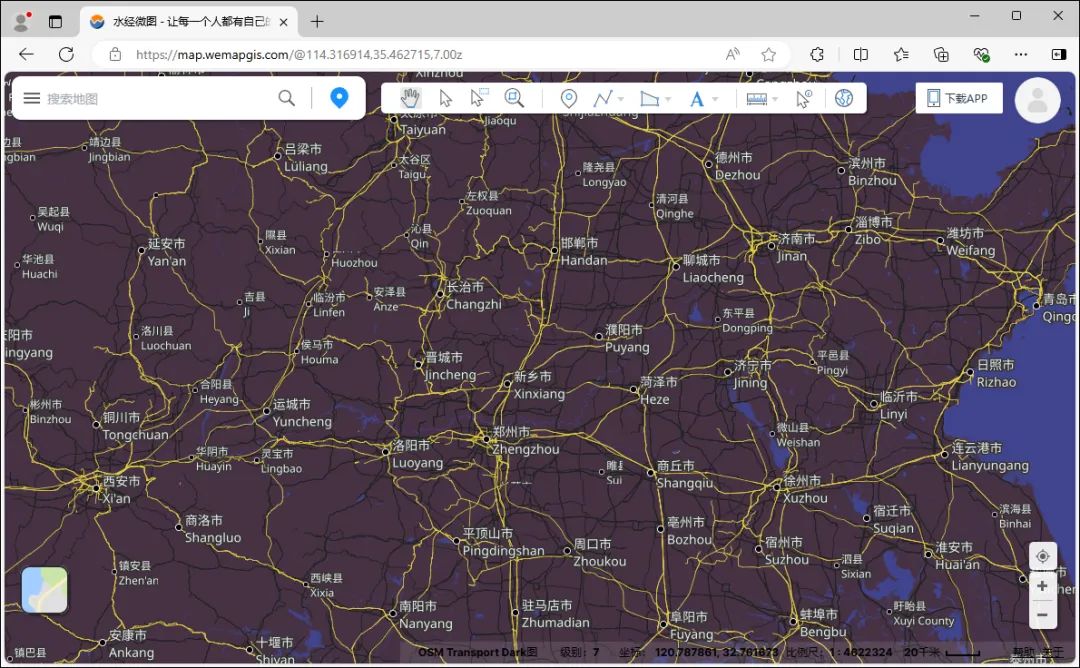Image resolution: width=1080 pixels, height=668 pixels.
Task: Click the map search input field
Action: pyautogui.click(x=158, y=98)
